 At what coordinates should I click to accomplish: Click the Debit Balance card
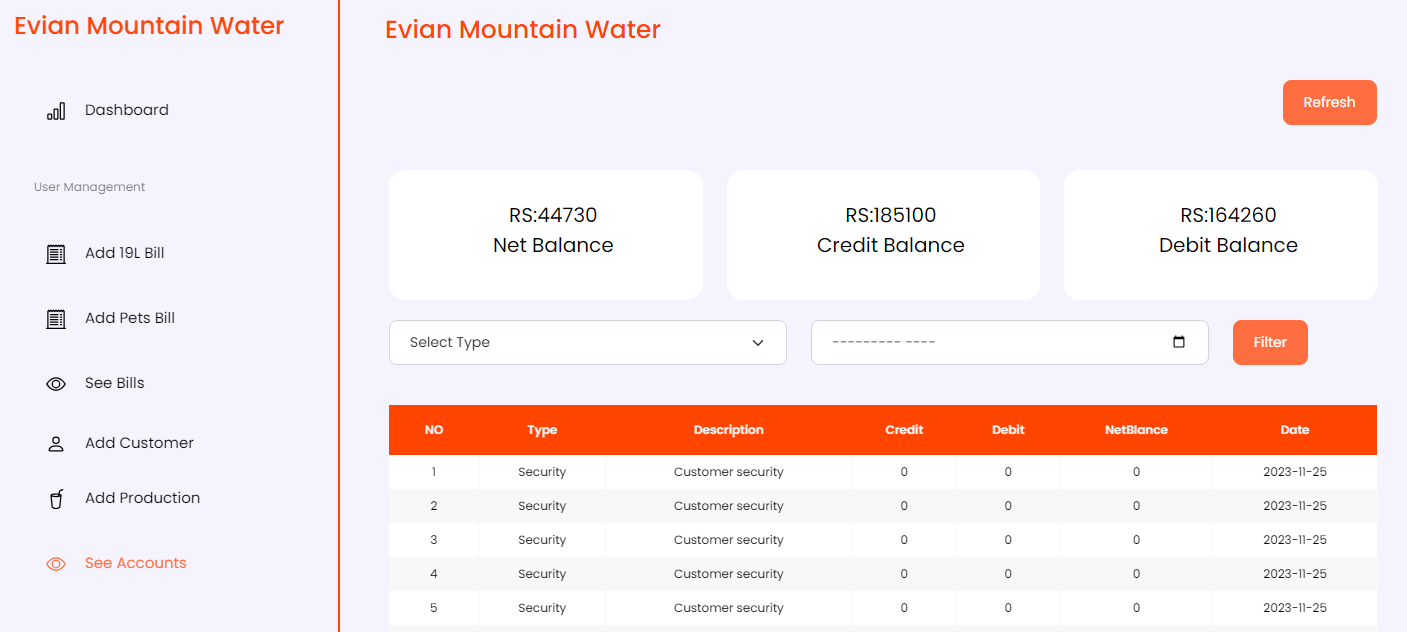pyautogui.click(x=1220, y=235)
